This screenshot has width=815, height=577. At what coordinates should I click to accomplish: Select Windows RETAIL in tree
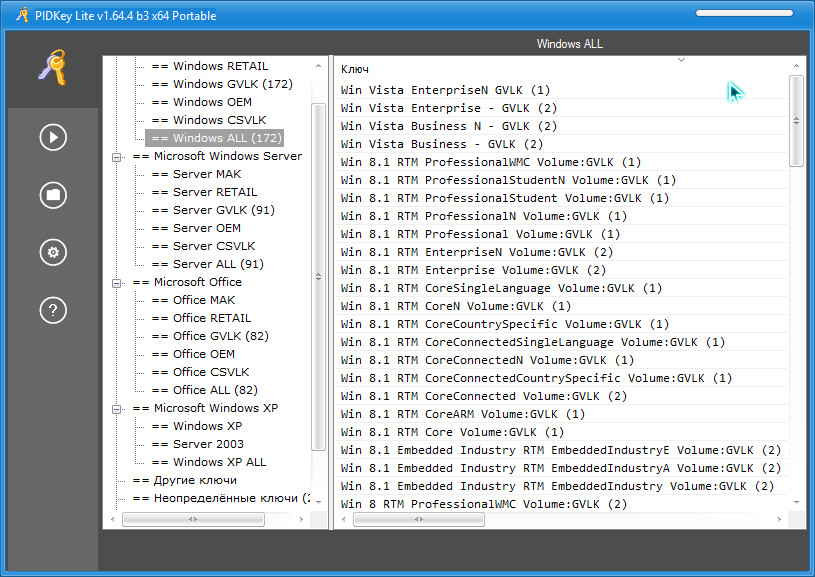click(210, 66)
